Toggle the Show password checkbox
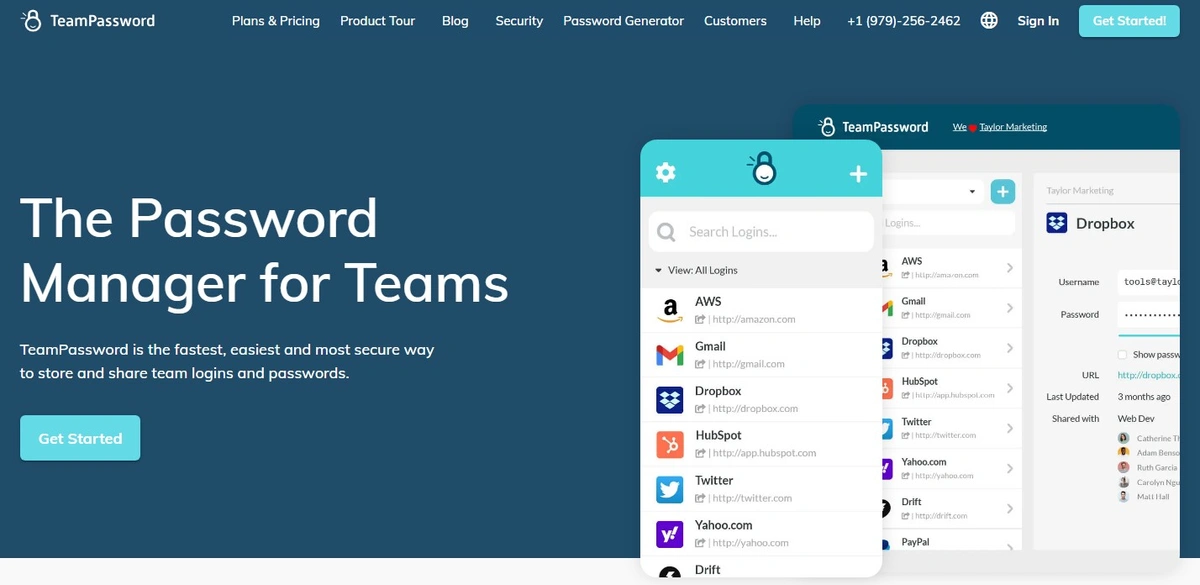The height and width of the screenshot is (585, 1200). click(1123, 355)
